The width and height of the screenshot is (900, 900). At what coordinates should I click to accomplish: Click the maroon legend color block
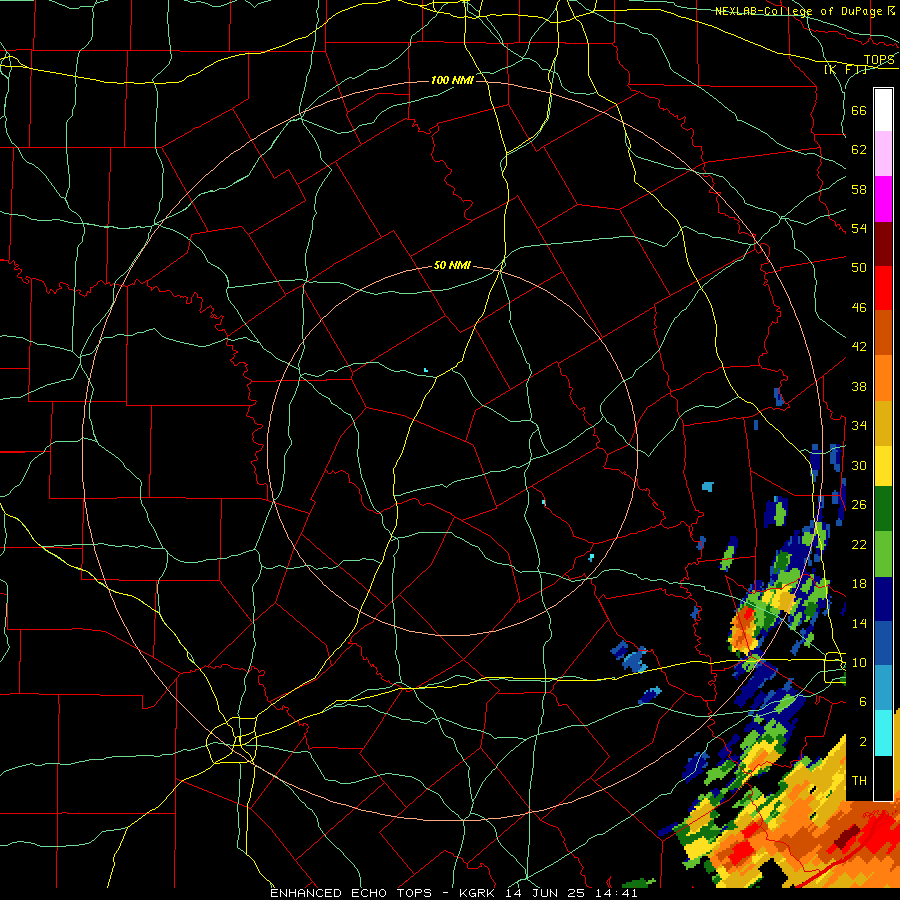pos(883,243)
